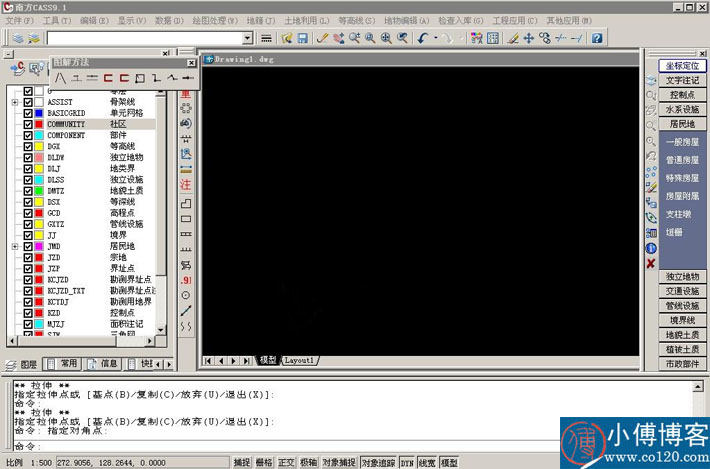Click magenta color swatch of JMD layer
The height and width of the screenshot is (469, 710).
coord(39,246)
